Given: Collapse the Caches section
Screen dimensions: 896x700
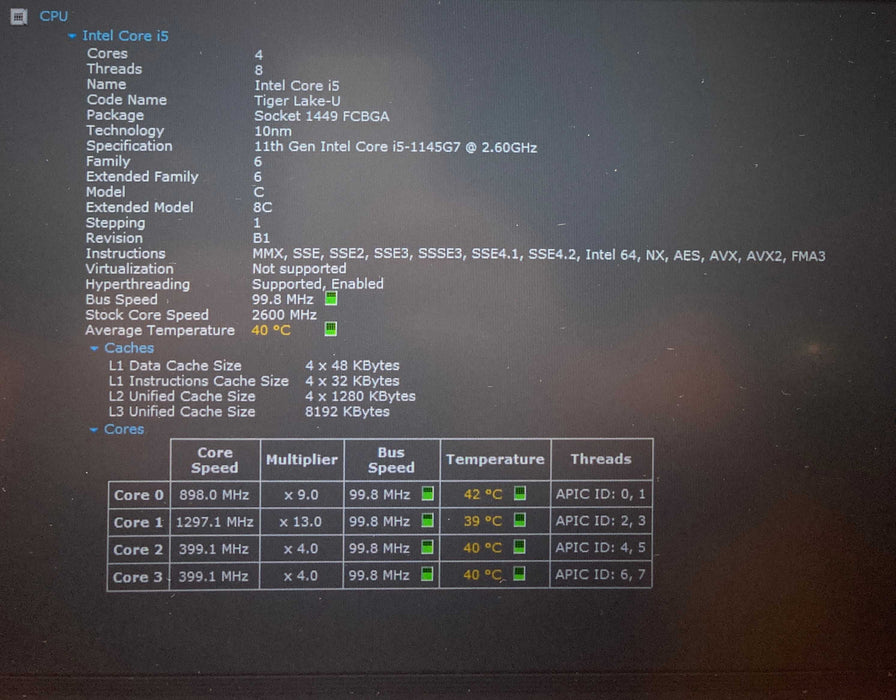Looking at the screenshot, I should click(x=94, y=349).
